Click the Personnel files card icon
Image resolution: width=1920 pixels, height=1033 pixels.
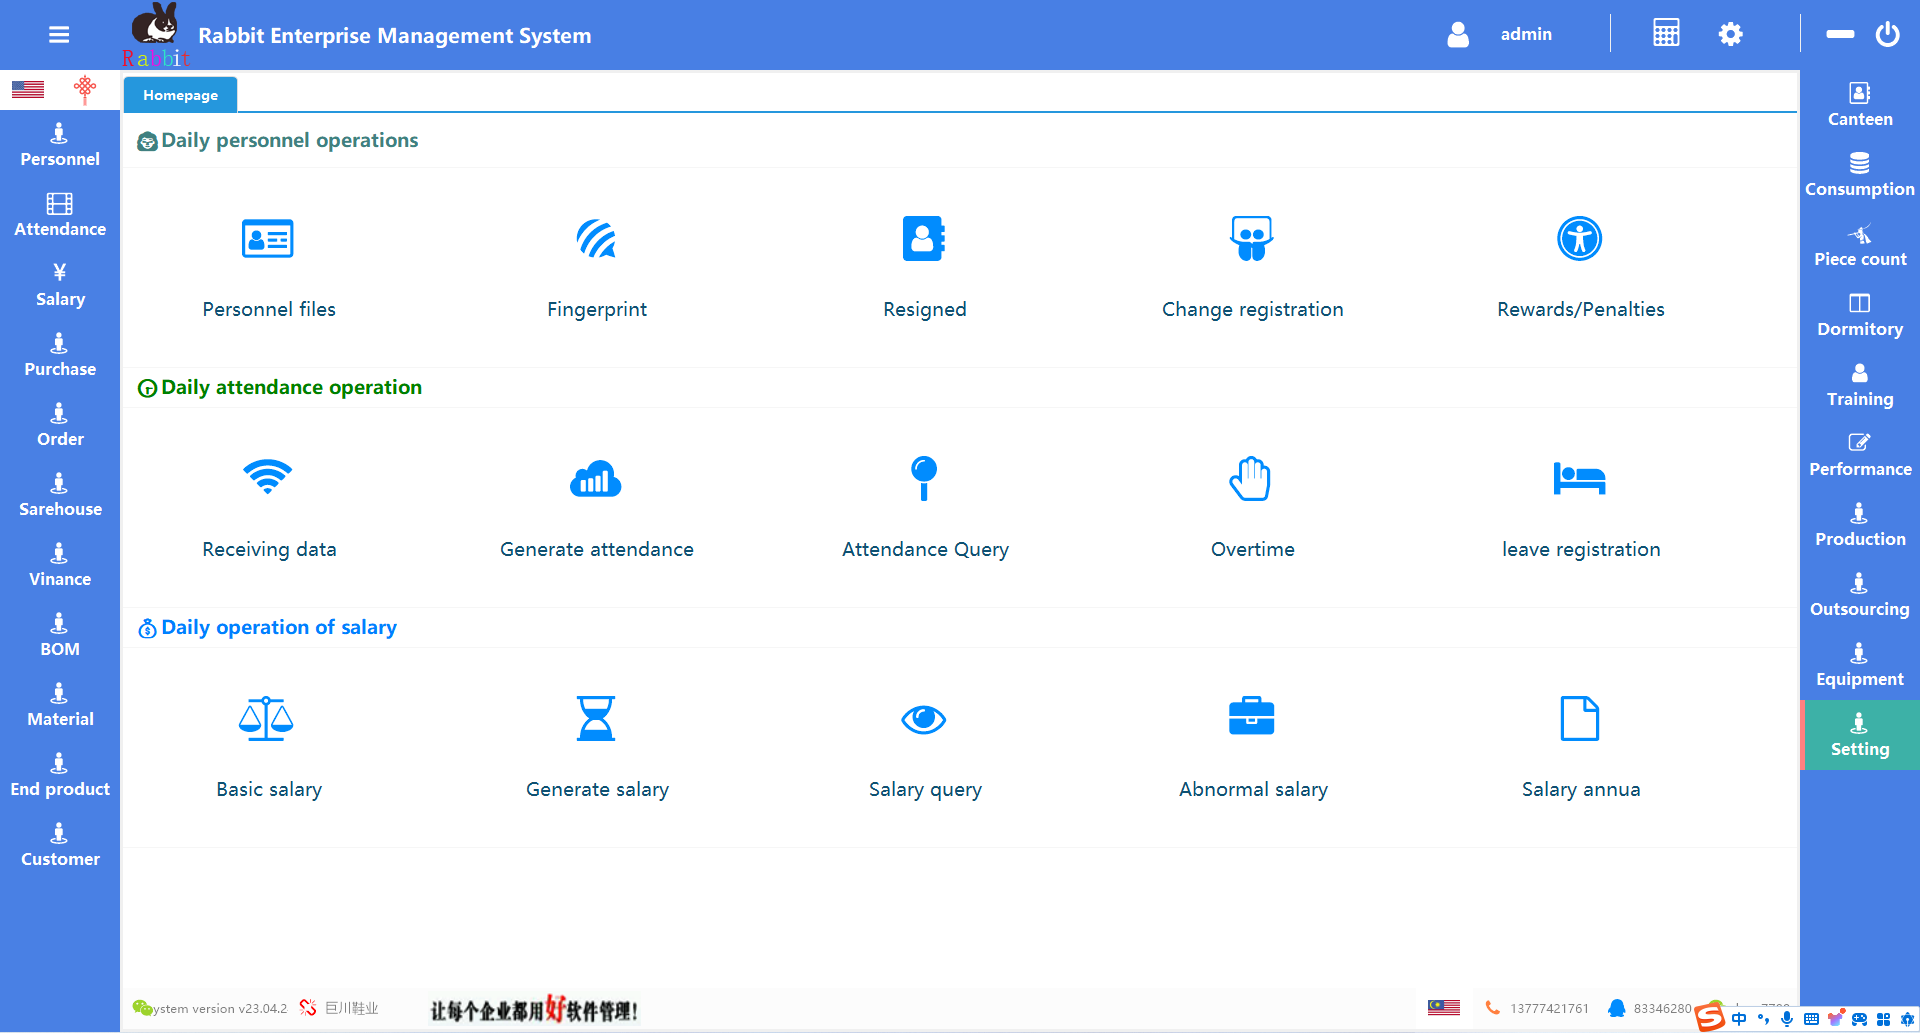coord(268,239)
